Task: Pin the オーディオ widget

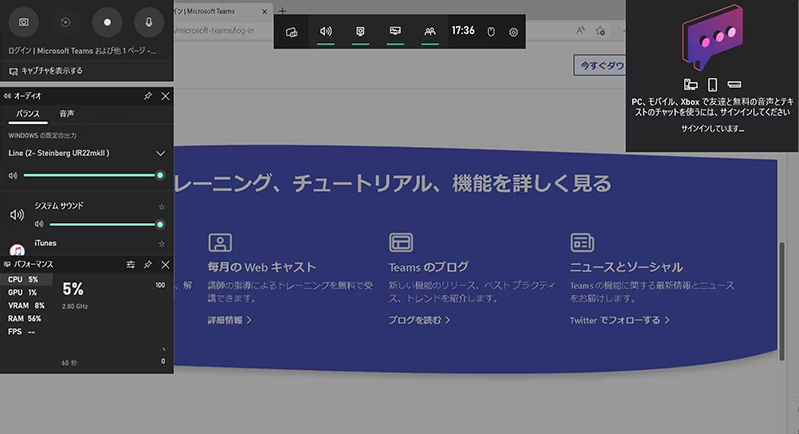Action: 148,96
